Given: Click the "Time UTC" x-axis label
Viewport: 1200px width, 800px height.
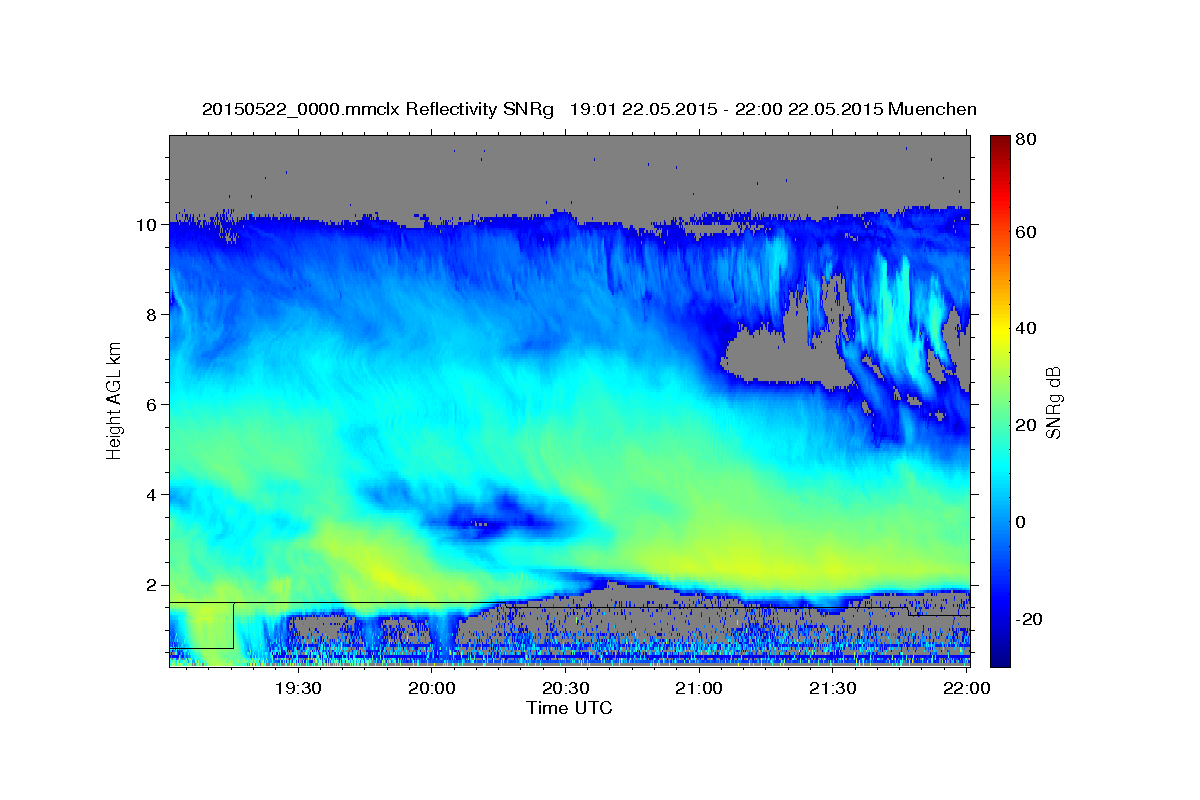Looking at the screenshot, I should 569,708.
